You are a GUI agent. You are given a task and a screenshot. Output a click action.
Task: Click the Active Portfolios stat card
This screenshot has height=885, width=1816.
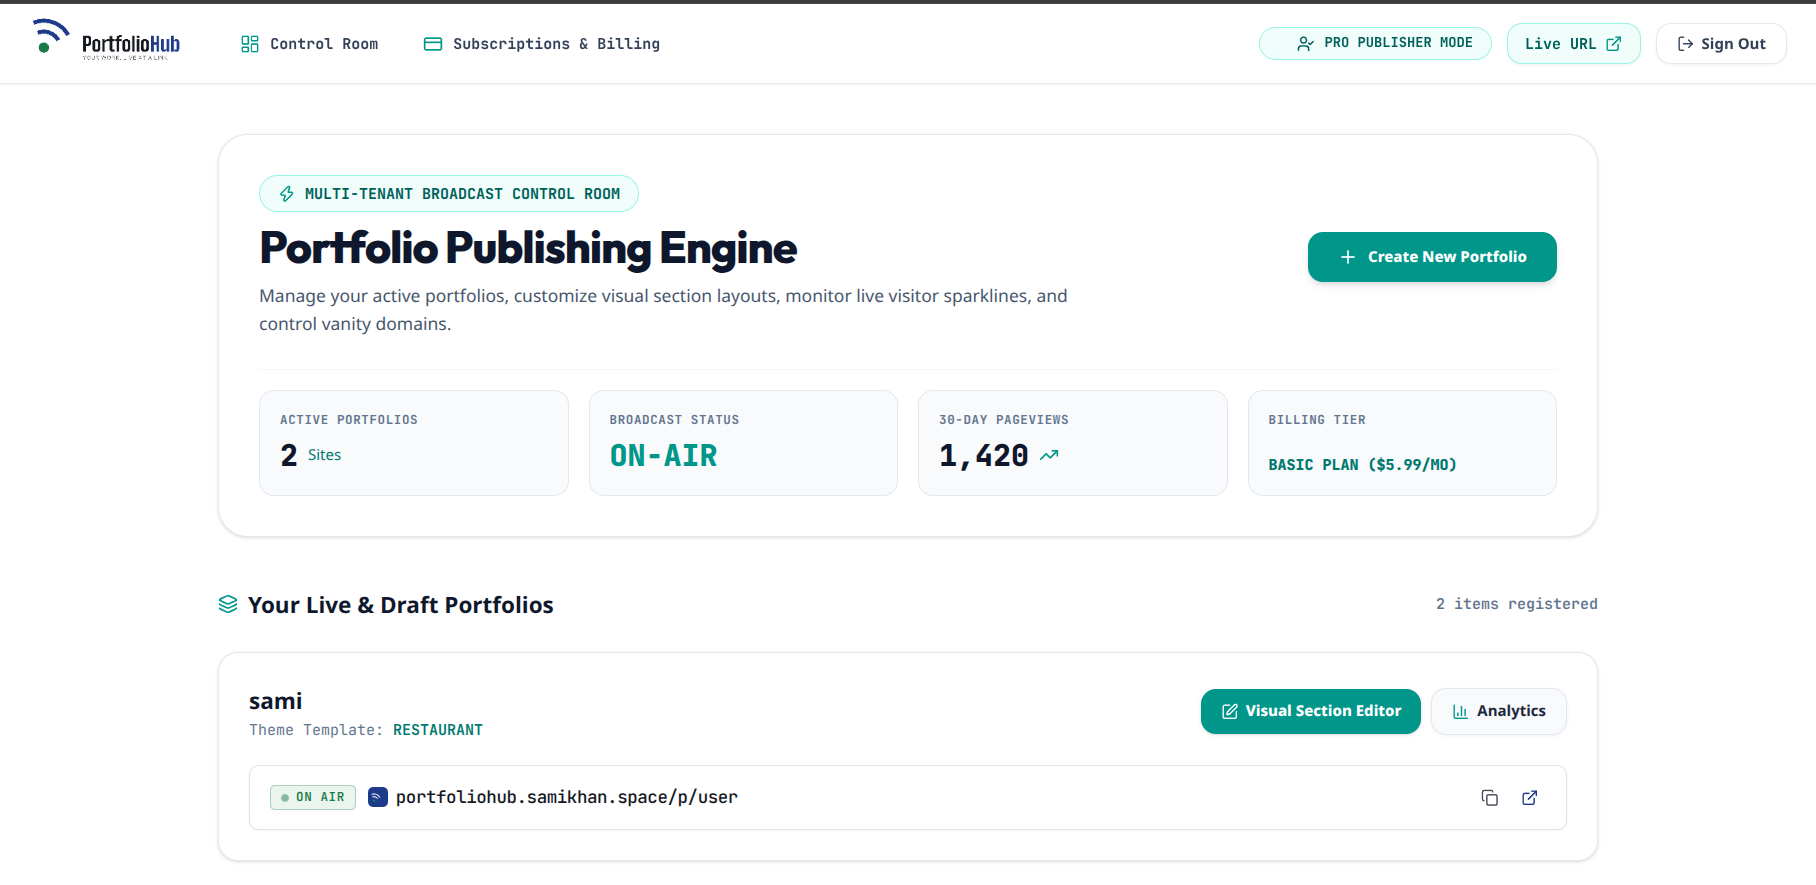tap(414, 443)
